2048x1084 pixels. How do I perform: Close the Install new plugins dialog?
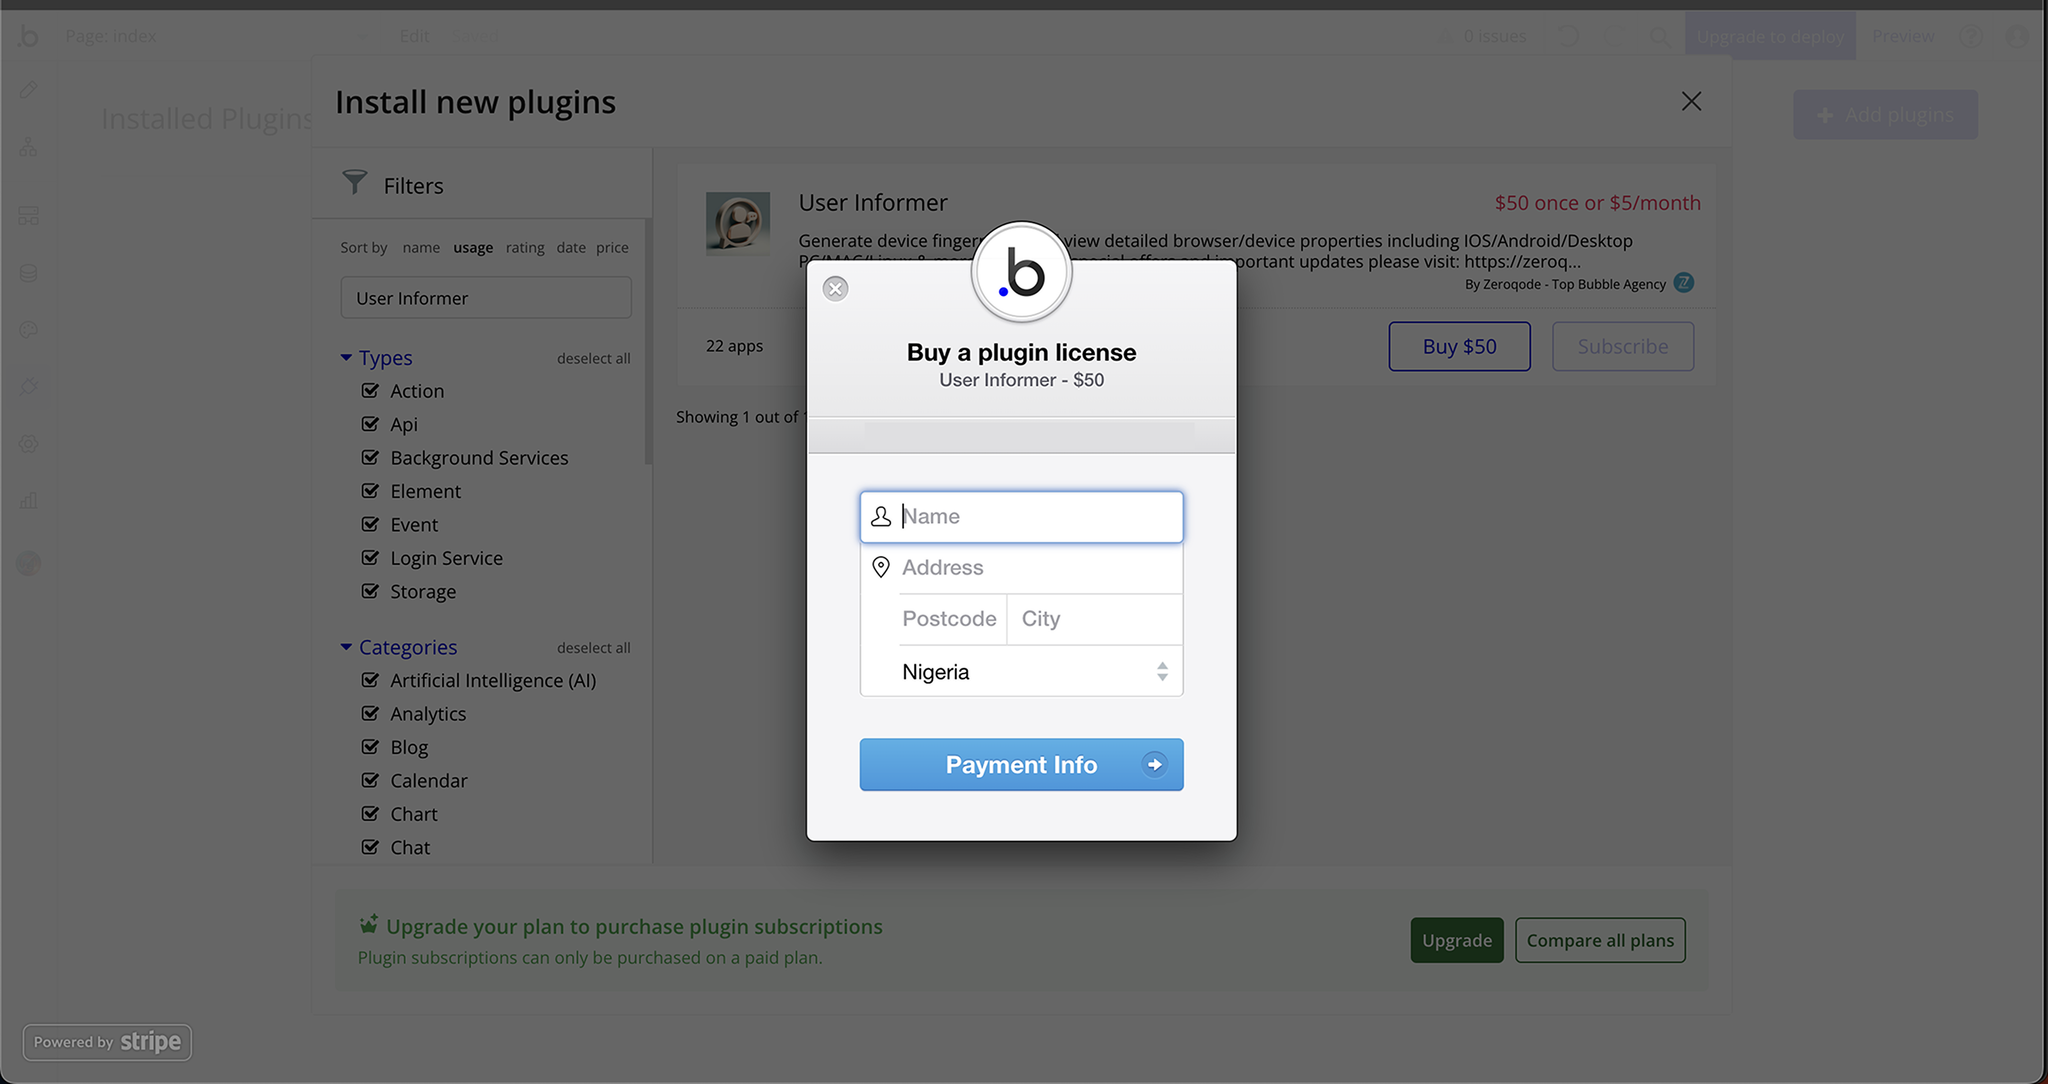click(1691, 102)
